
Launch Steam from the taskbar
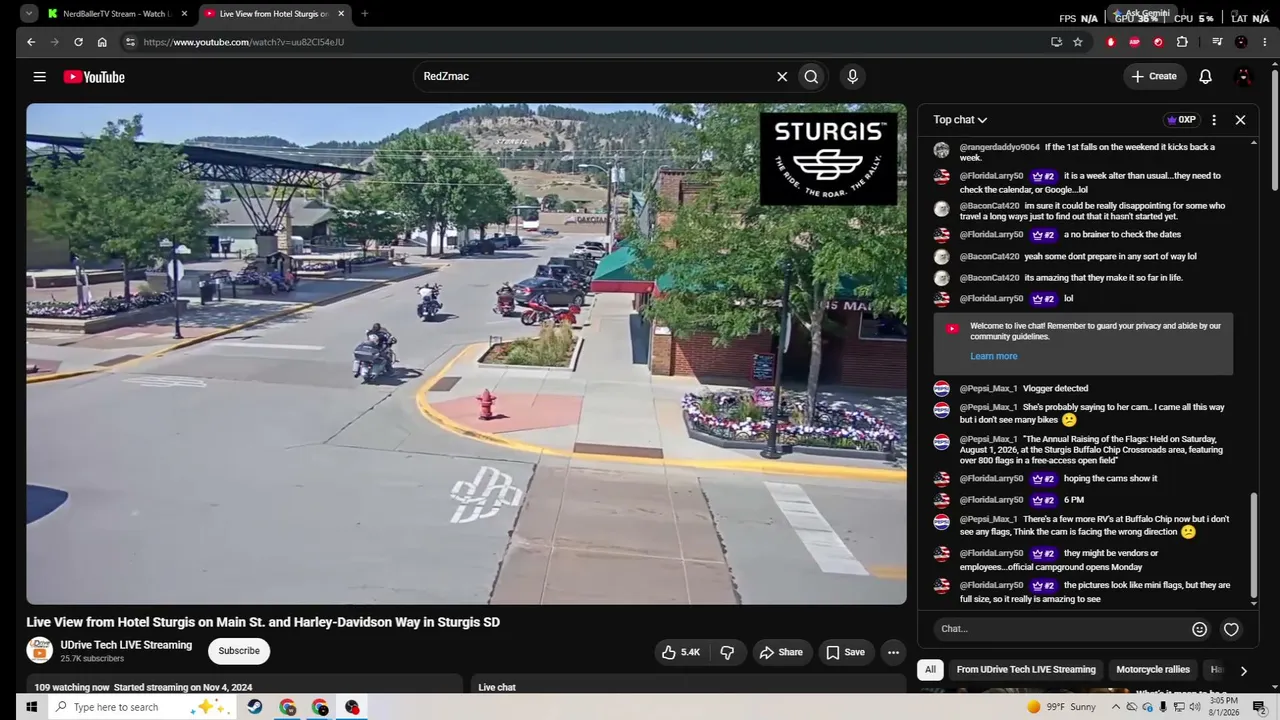coord(255,707)
